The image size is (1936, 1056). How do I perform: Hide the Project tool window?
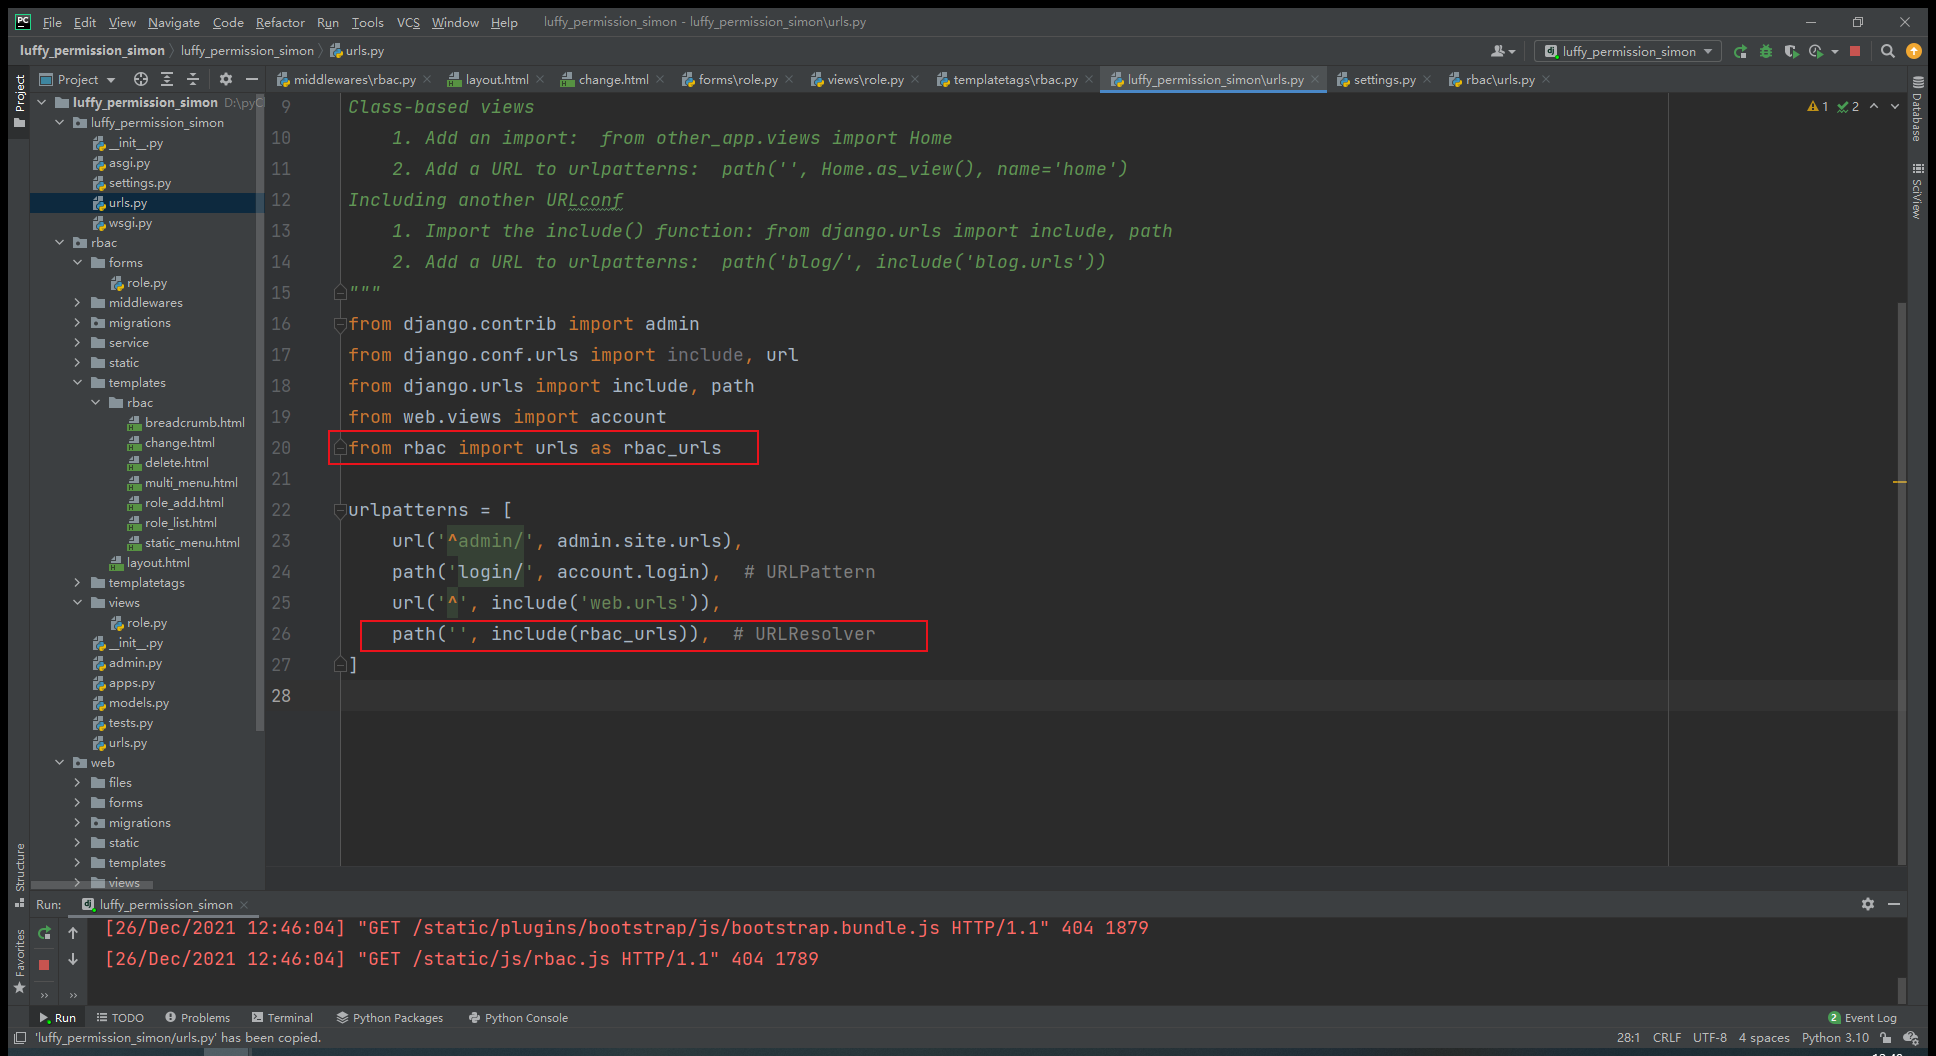click(x=252, y=79)
